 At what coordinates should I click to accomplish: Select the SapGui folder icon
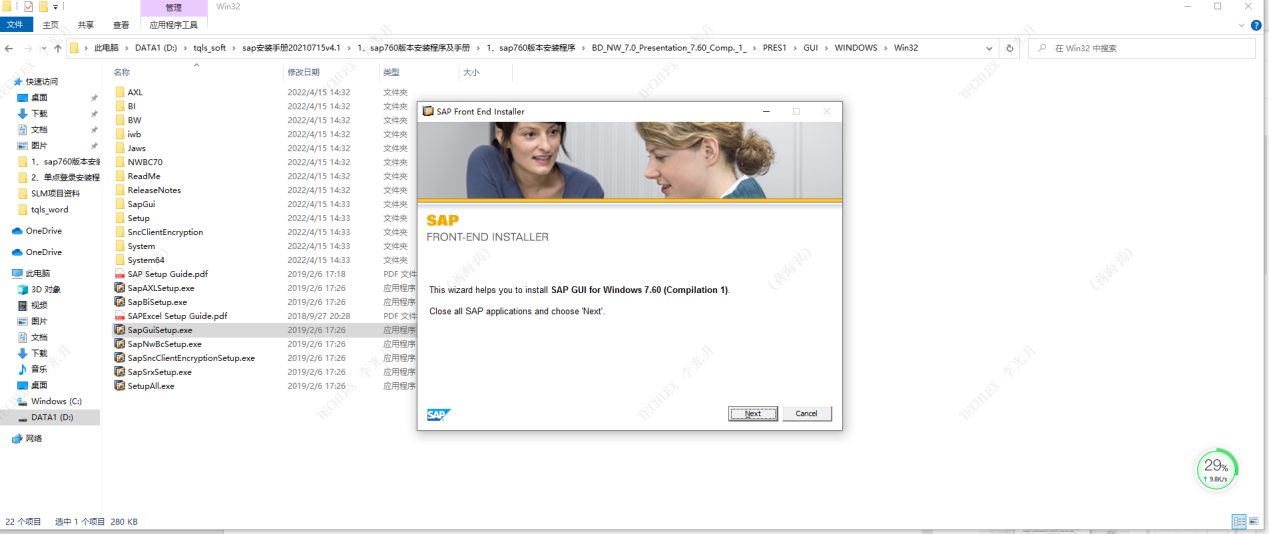[x=120, y=204]
